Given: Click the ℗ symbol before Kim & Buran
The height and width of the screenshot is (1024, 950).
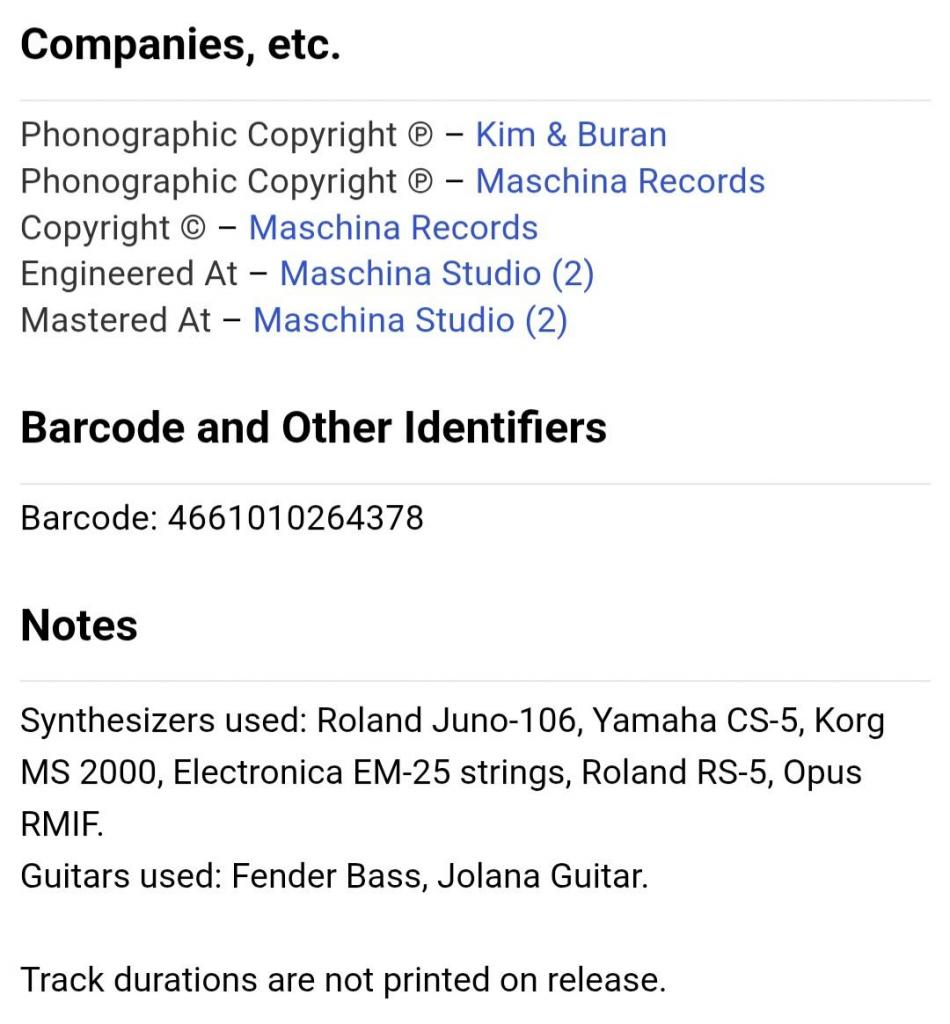Looking at the screenshot, I should tap(418, 136).
